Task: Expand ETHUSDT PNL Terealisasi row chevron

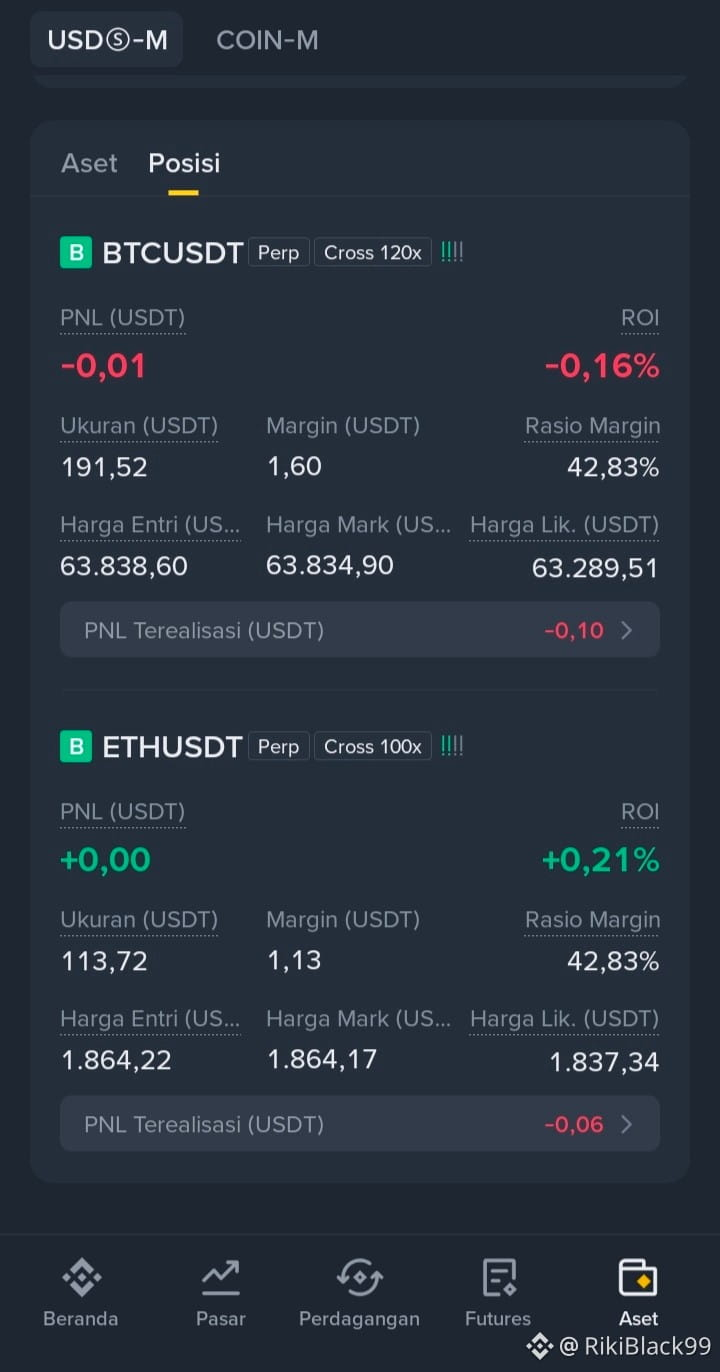Action: [x=627, y=1124]
